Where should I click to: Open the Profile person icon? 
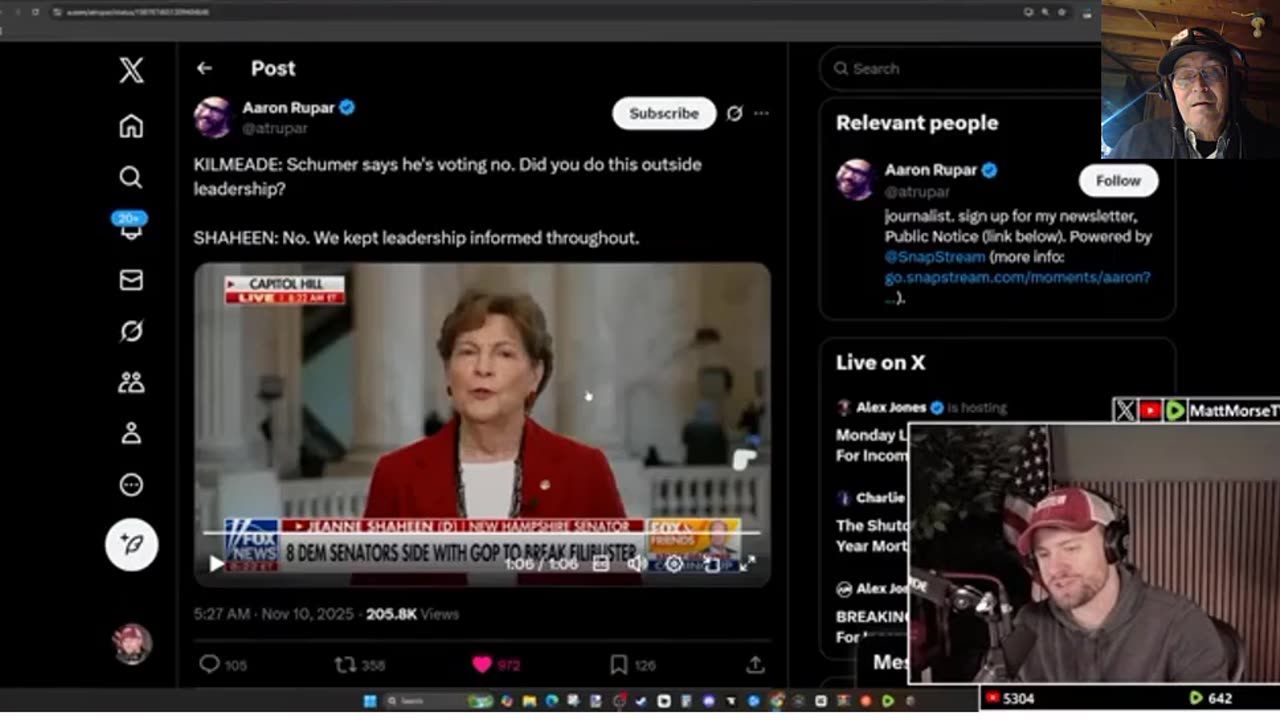point(131,433)
